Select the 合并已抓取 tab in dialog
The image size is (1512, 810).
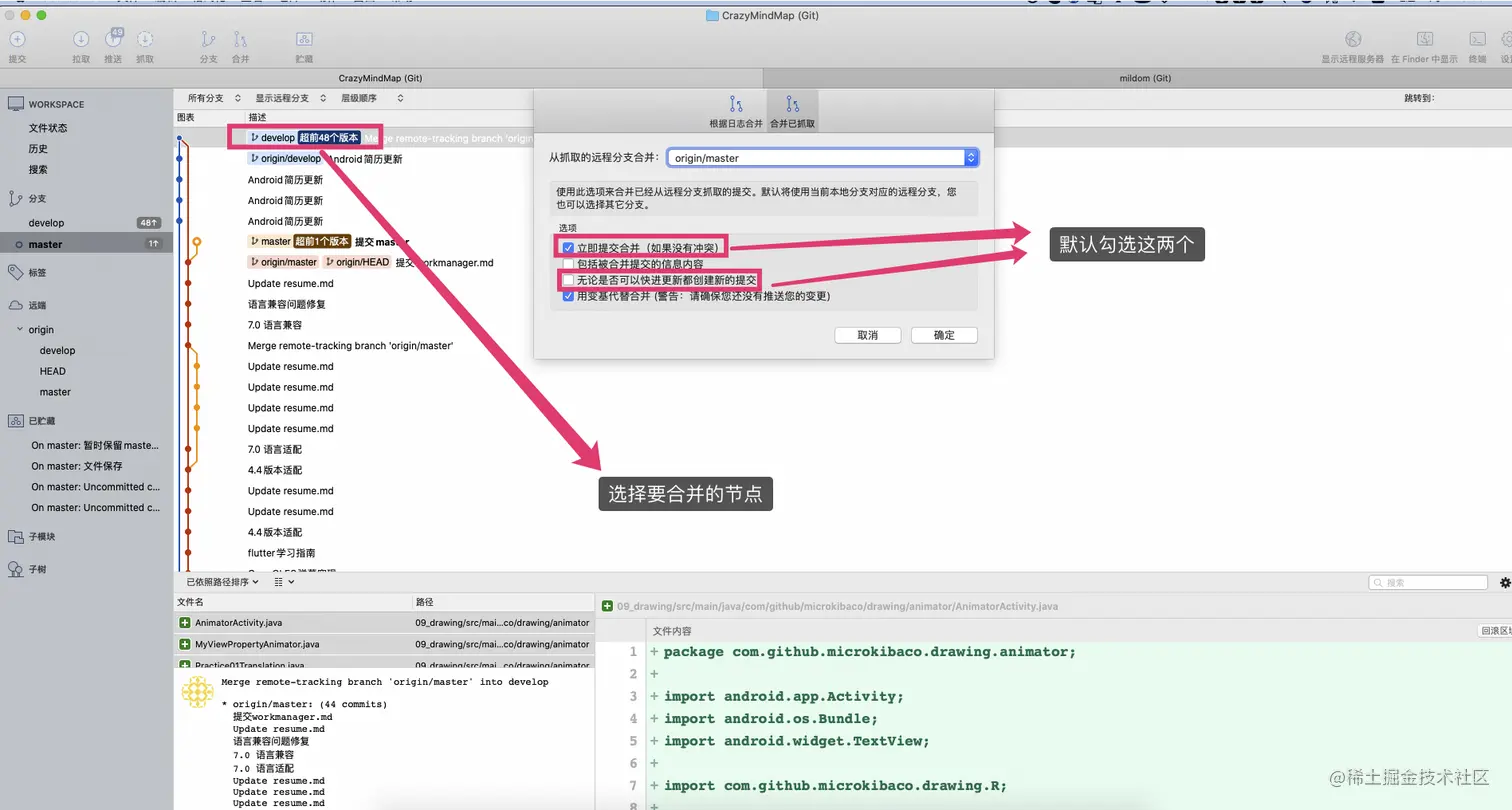pyautogui.click(x=792, y=111)
